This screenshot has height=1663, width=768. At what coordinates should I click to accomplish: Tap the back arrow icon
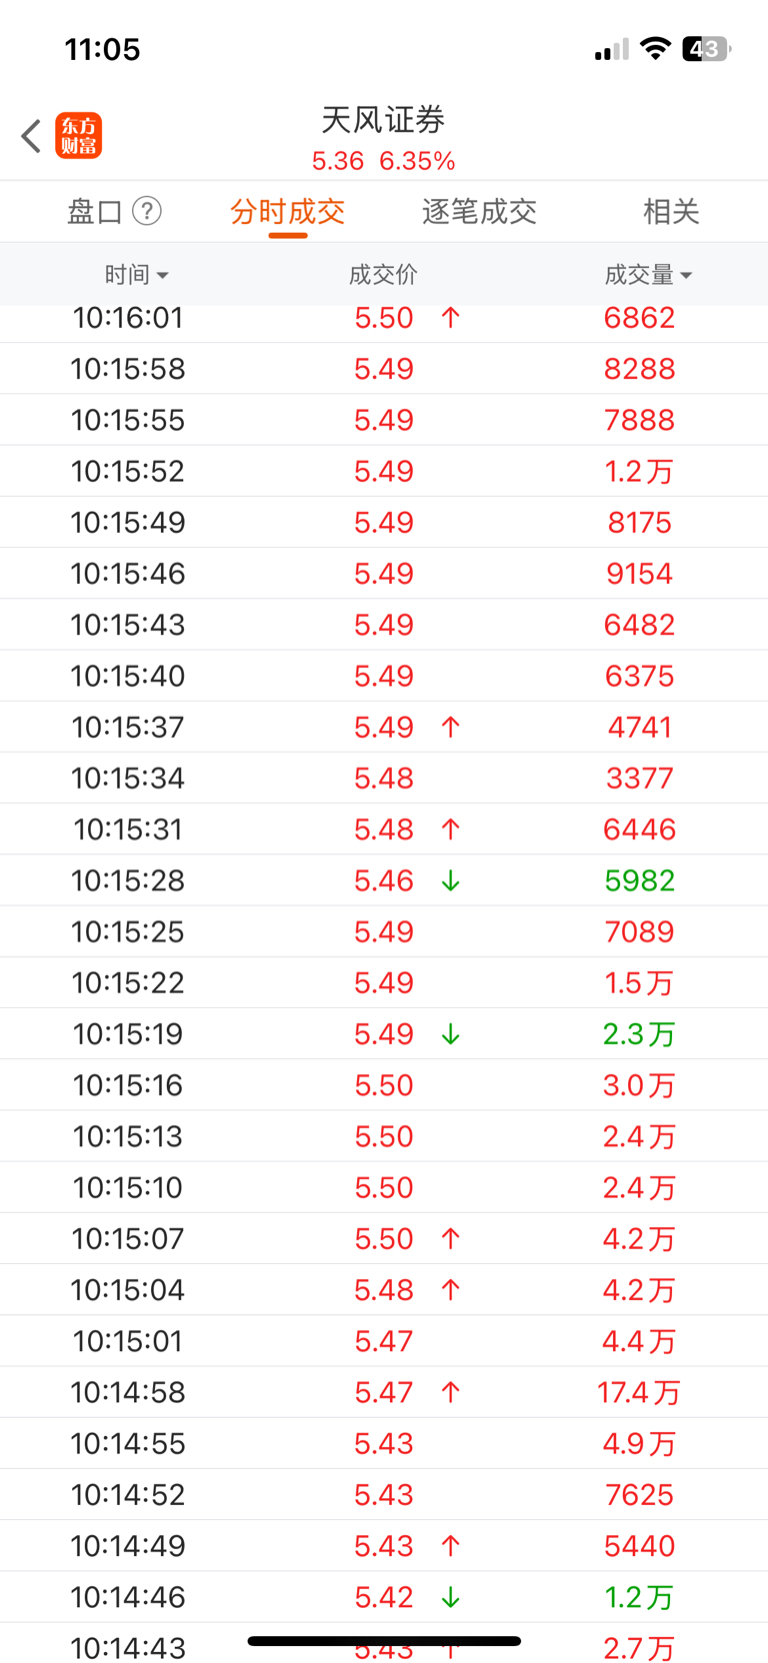coord(31,136)
